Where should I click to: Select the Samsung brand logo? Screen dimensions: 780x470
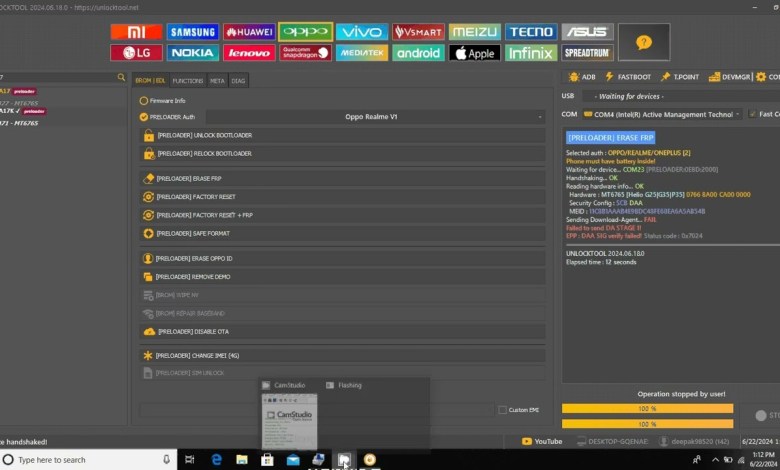193,32
